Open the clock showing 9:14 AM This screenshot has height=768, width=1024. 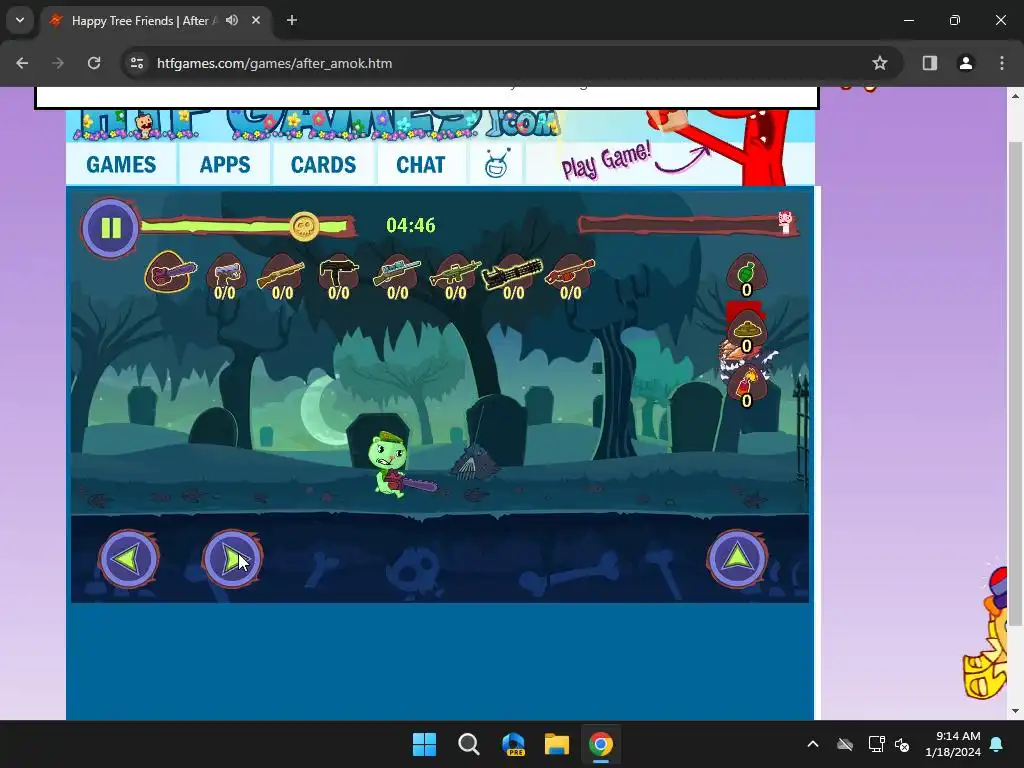coord(953,744)
